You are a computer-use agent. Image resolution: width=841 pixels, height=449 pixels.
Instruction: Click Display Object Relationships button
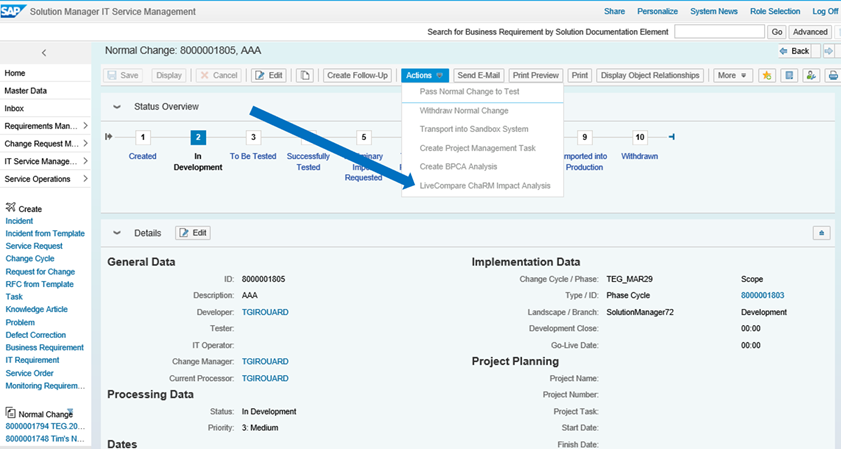point(650,75)
